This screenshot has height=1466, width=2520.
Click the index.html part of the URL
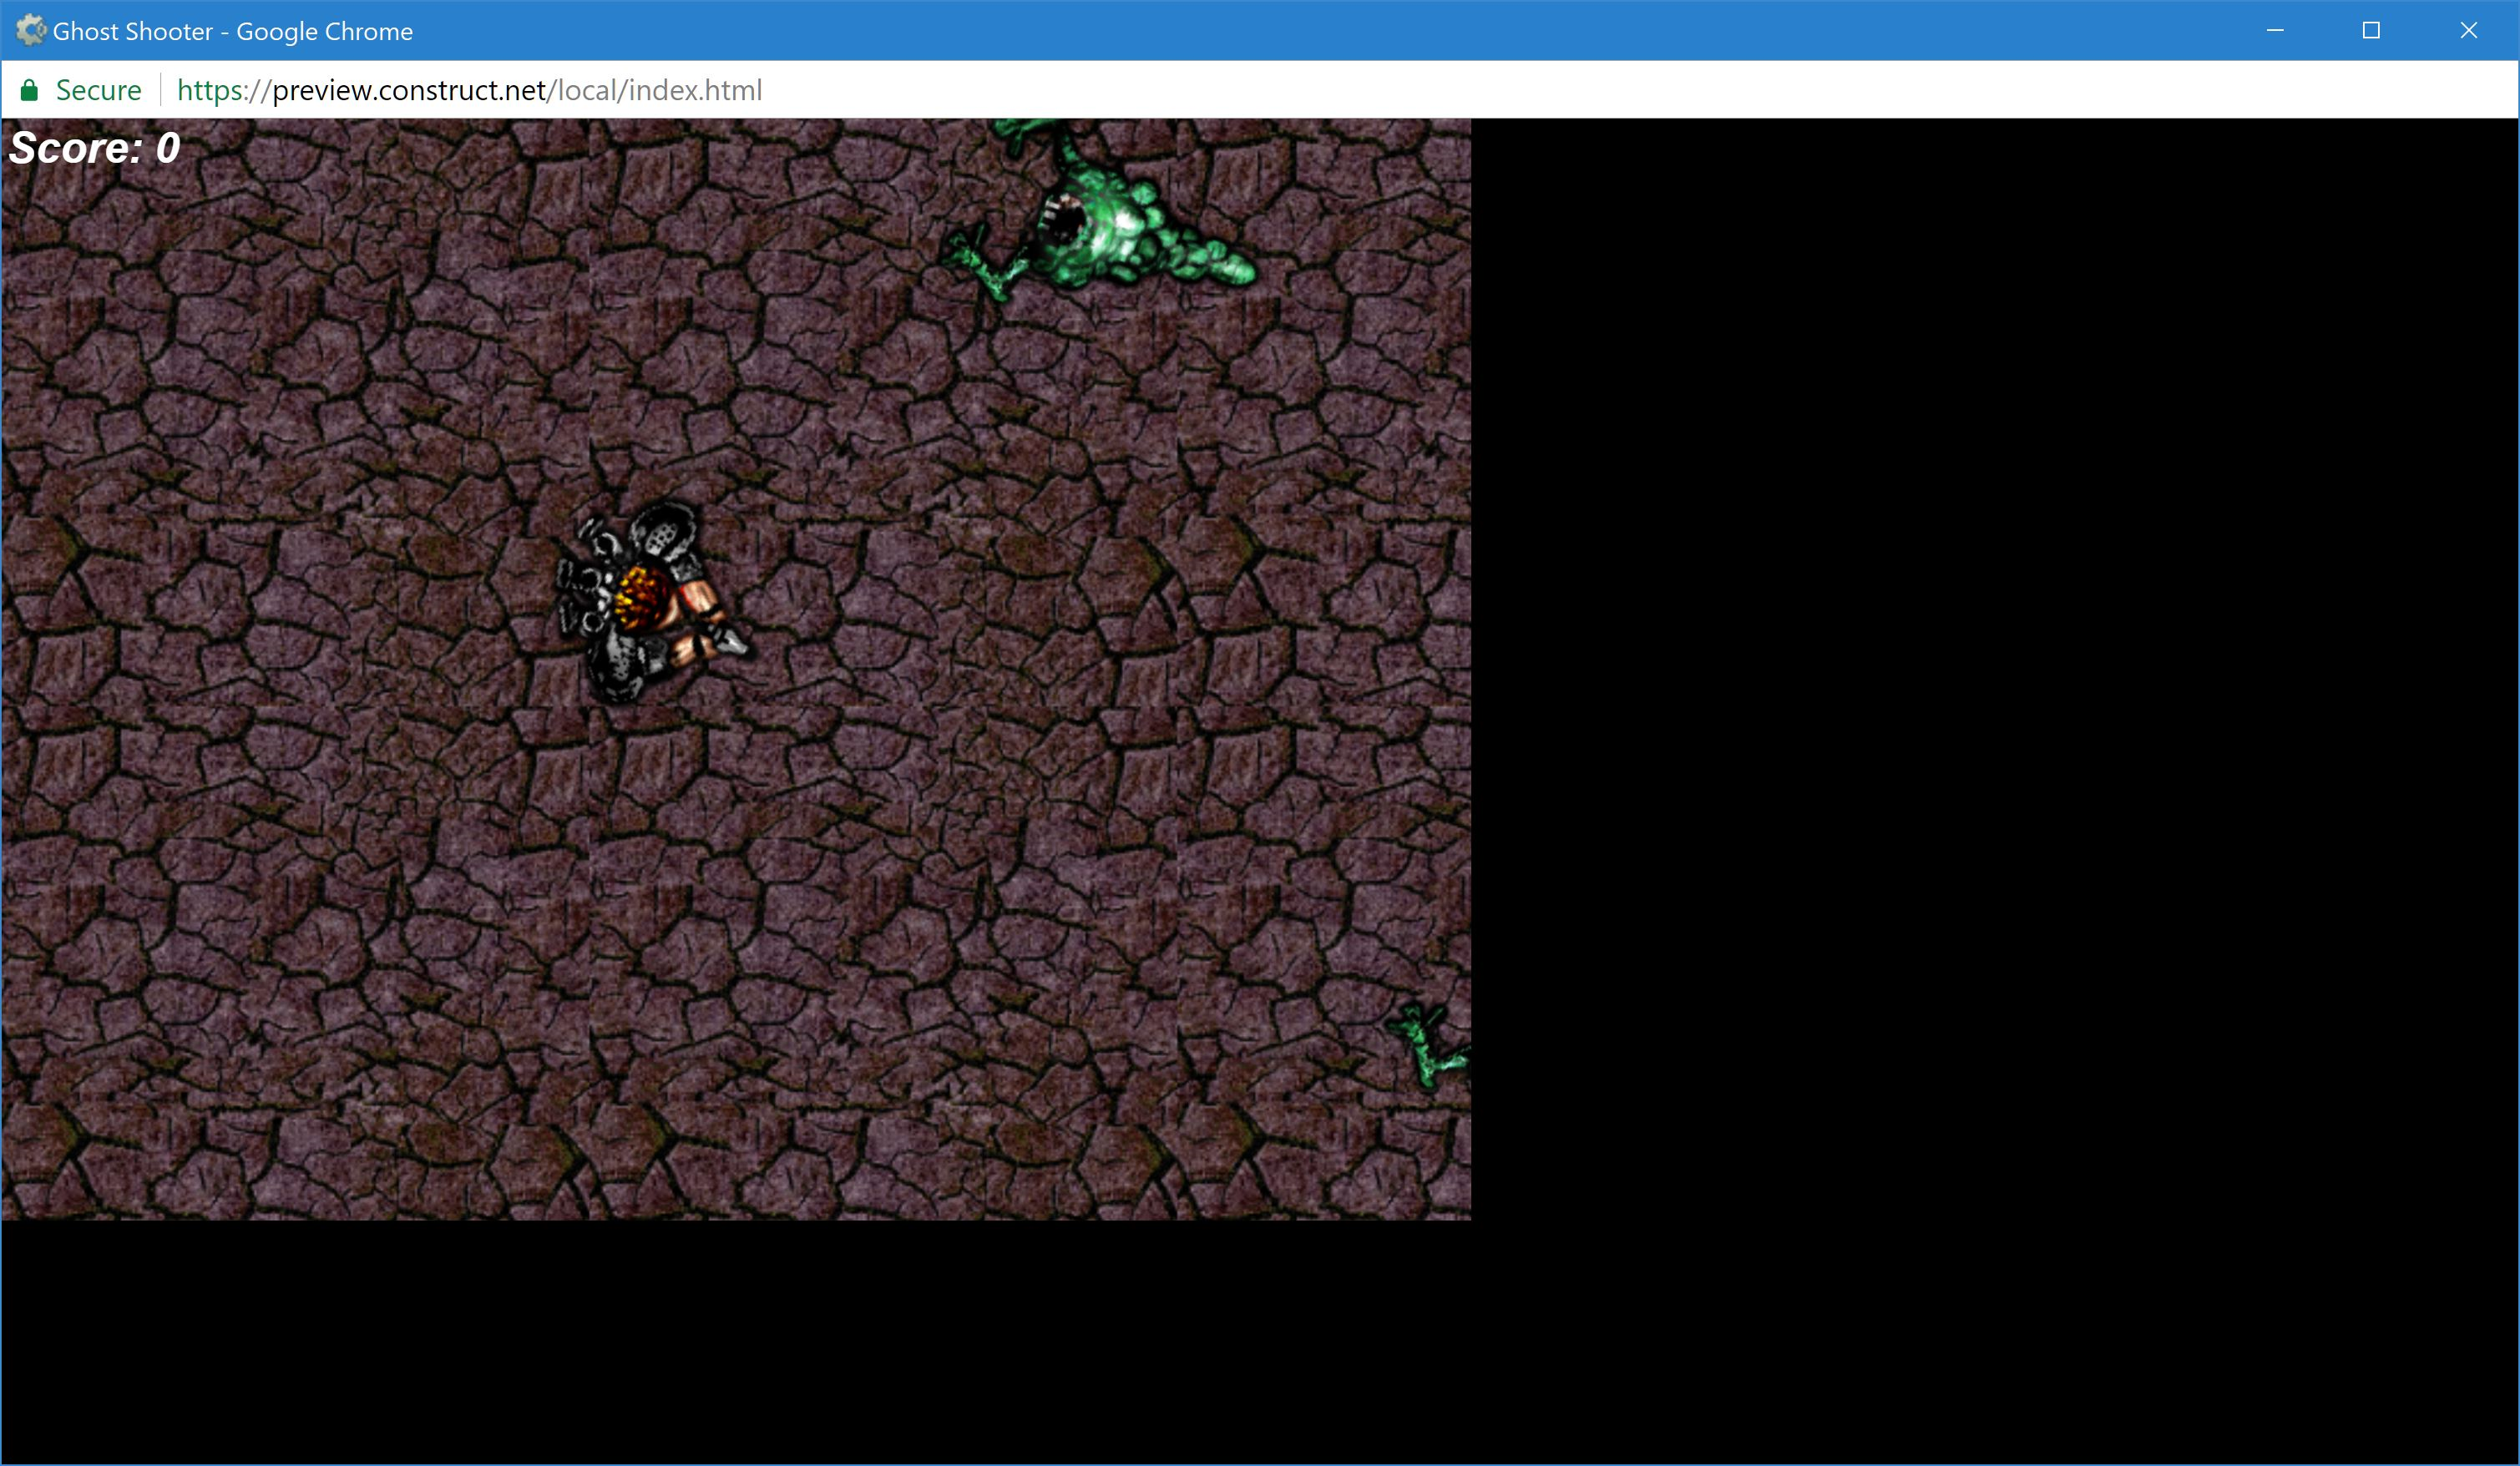pyautogui.click(x=695, y=91)
